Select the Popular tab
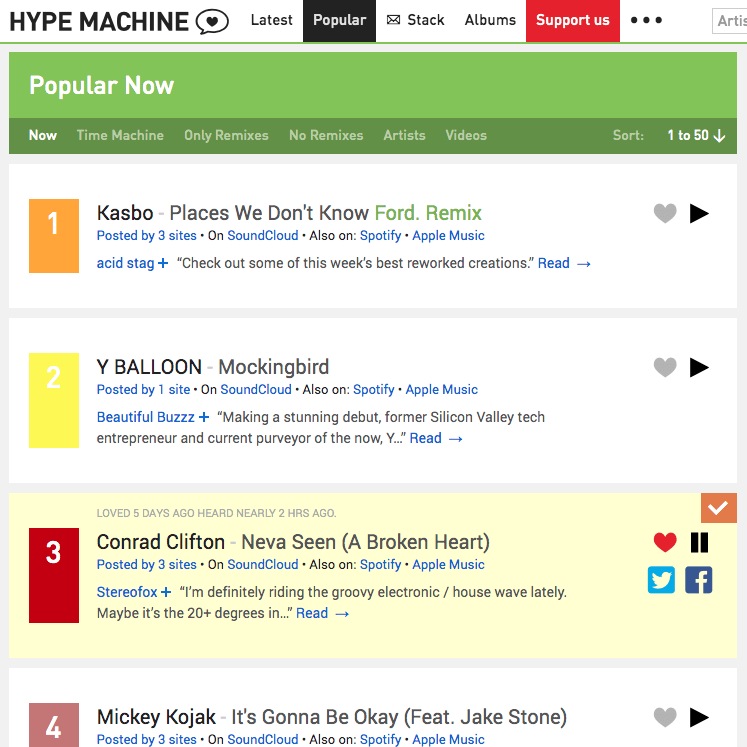The height and width of the screenshot is (747, 747). click(x=339, y=20)
